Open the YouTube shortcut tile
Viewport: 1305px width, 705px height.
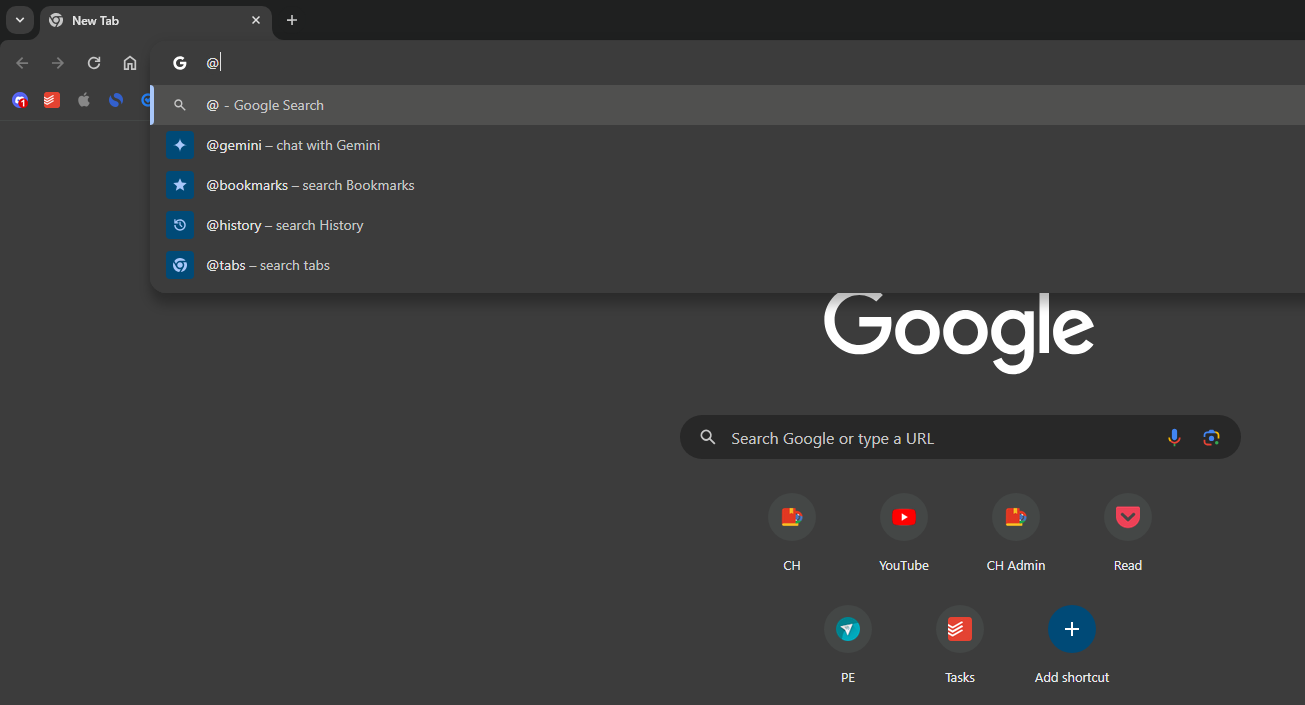[x=903, y=518]
